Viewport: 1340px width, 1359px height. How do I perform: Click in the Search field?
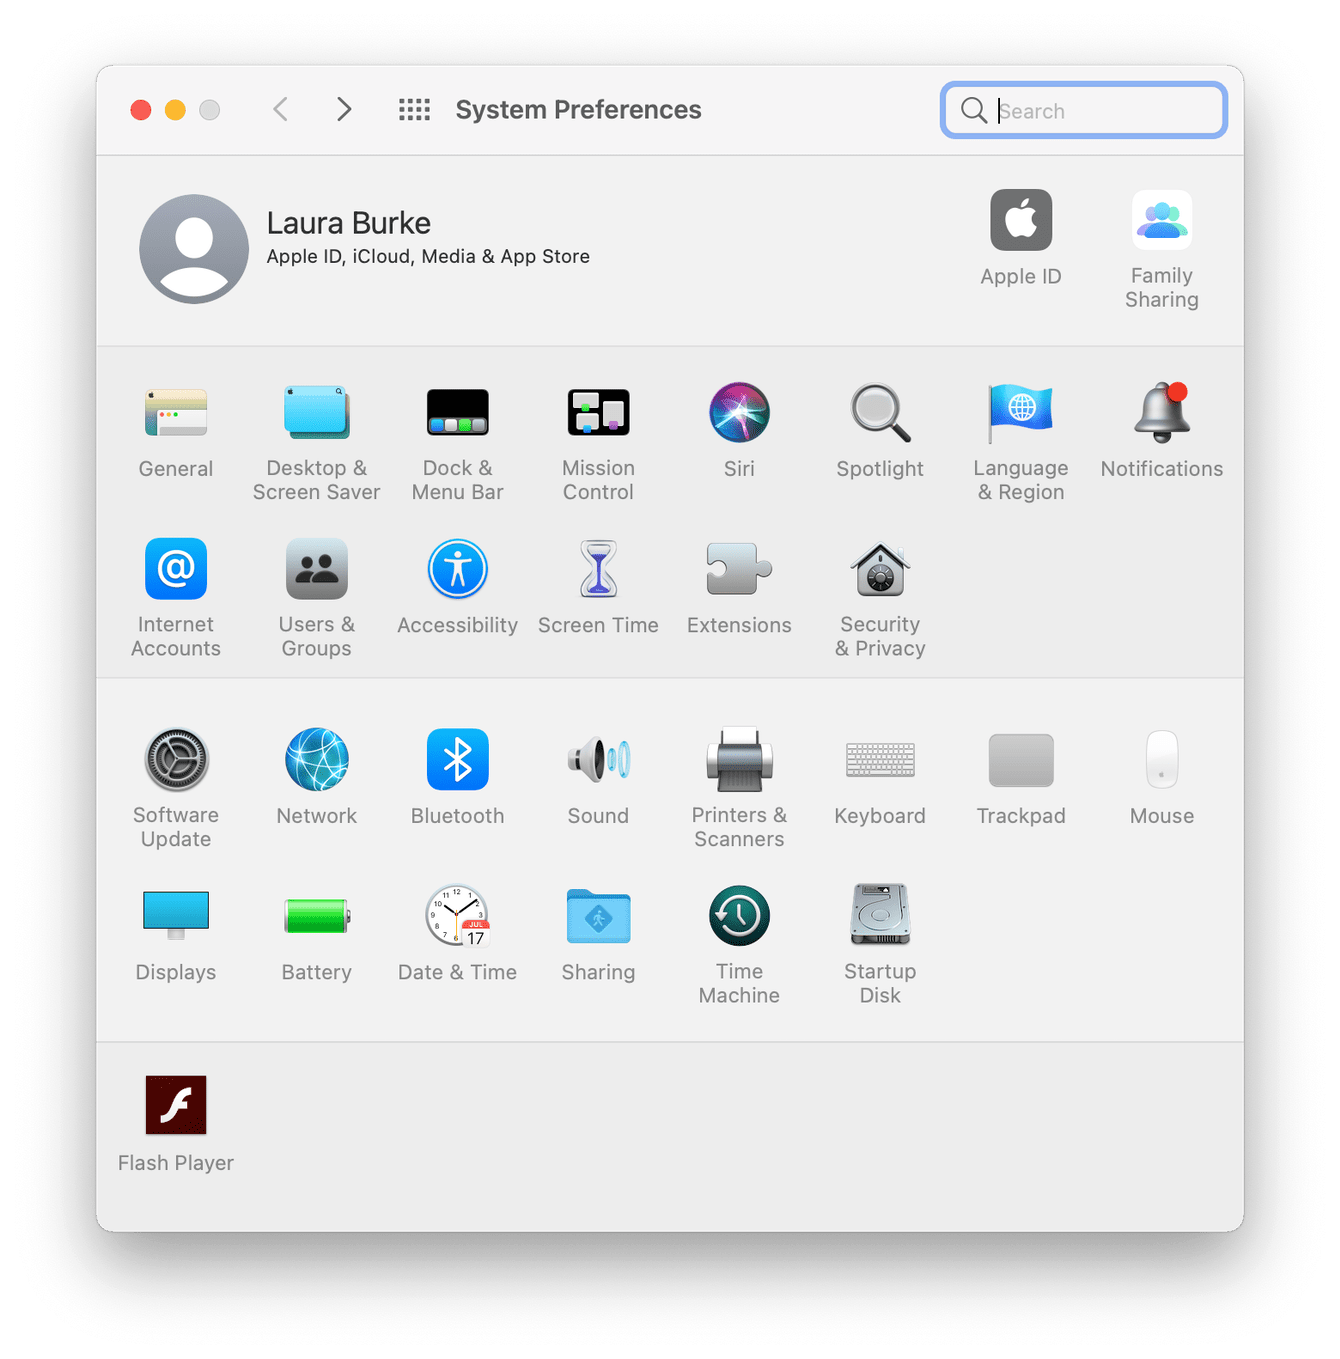click(x=1083, y=110)
